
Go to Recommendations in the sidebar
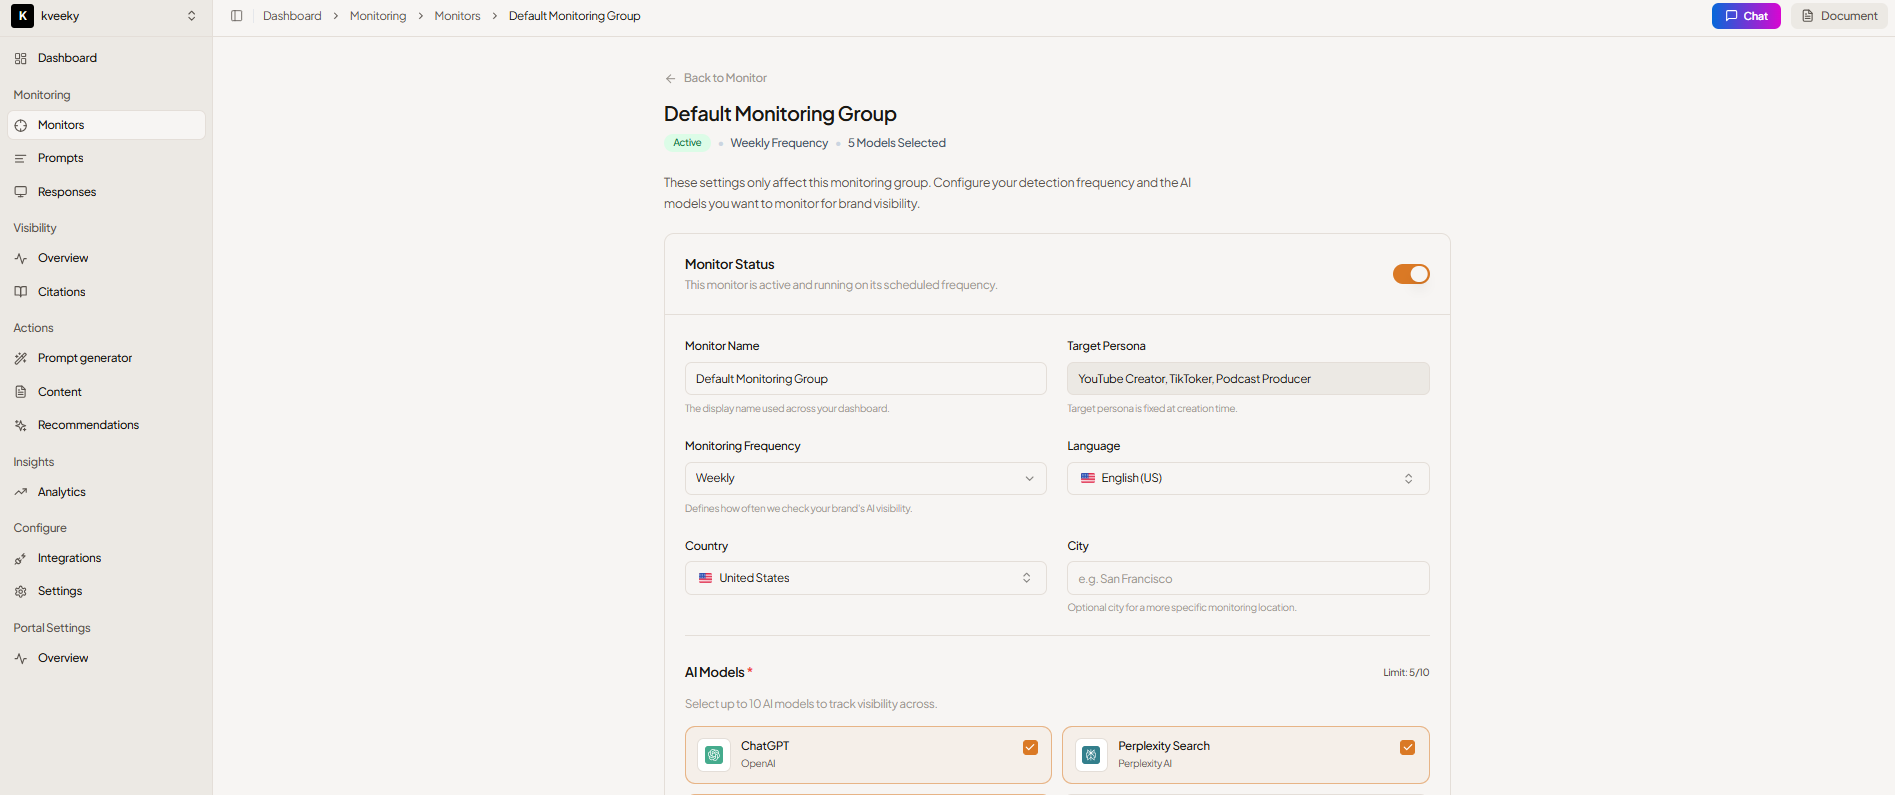click(88, 425)
